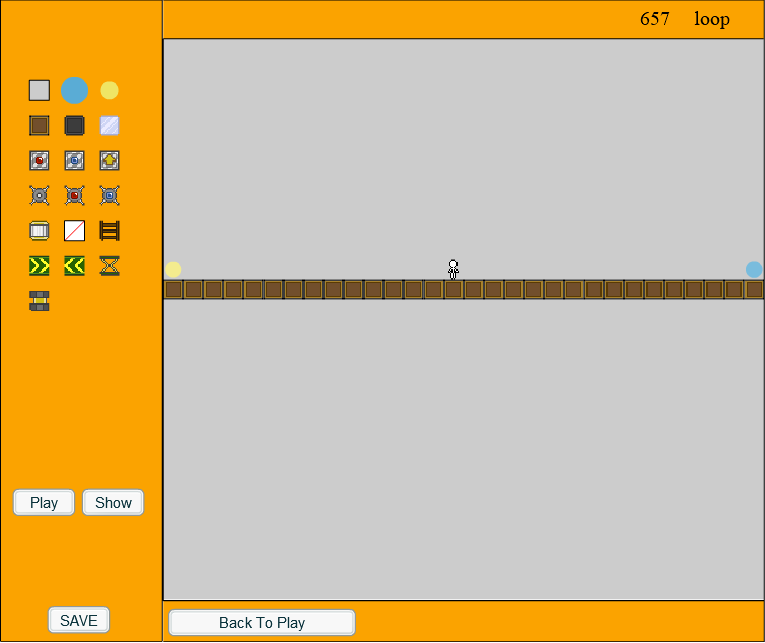The width and height of the screenshot is (765, 643).
Task: Click the yellow start circle in the level
Action: 173,269
